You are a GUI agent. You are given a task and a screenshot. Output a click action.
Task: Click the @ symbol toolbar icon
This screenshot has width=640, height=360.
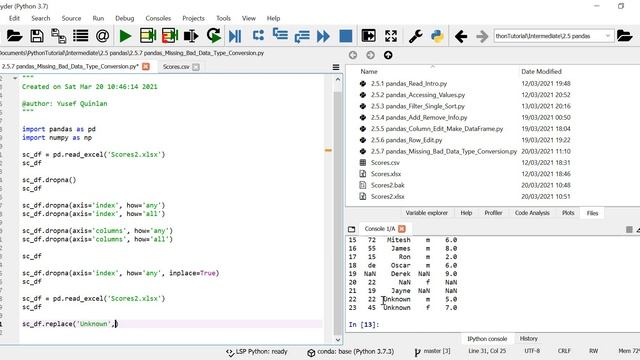(102, 36)
